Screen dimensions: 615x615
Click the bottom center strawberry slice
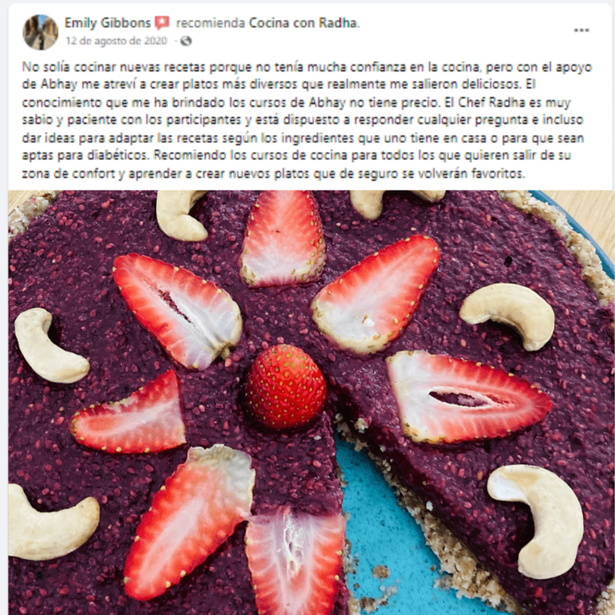(296, 562)
